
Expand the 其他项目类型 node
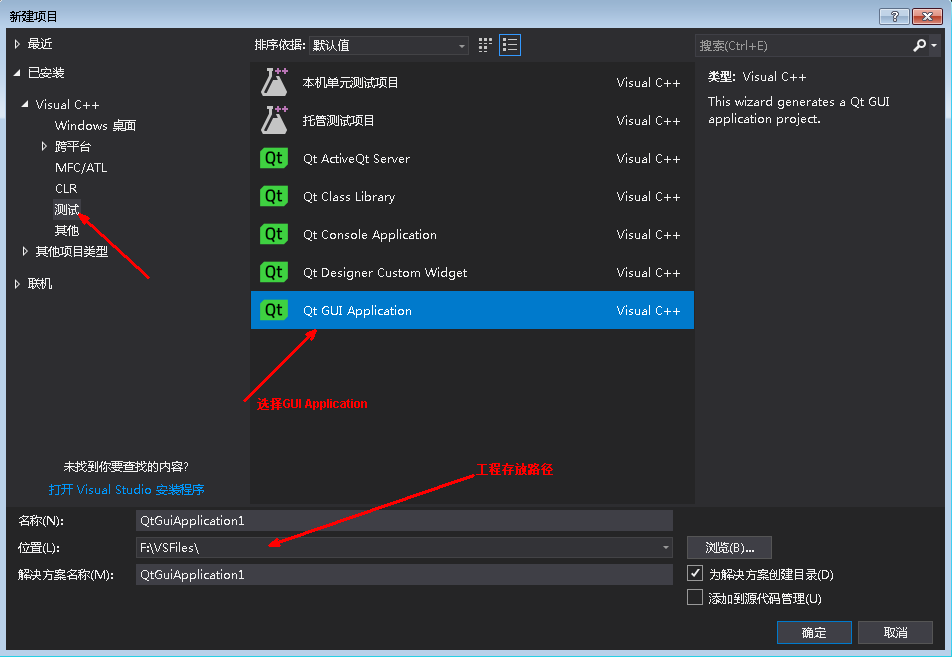(25, 251)
